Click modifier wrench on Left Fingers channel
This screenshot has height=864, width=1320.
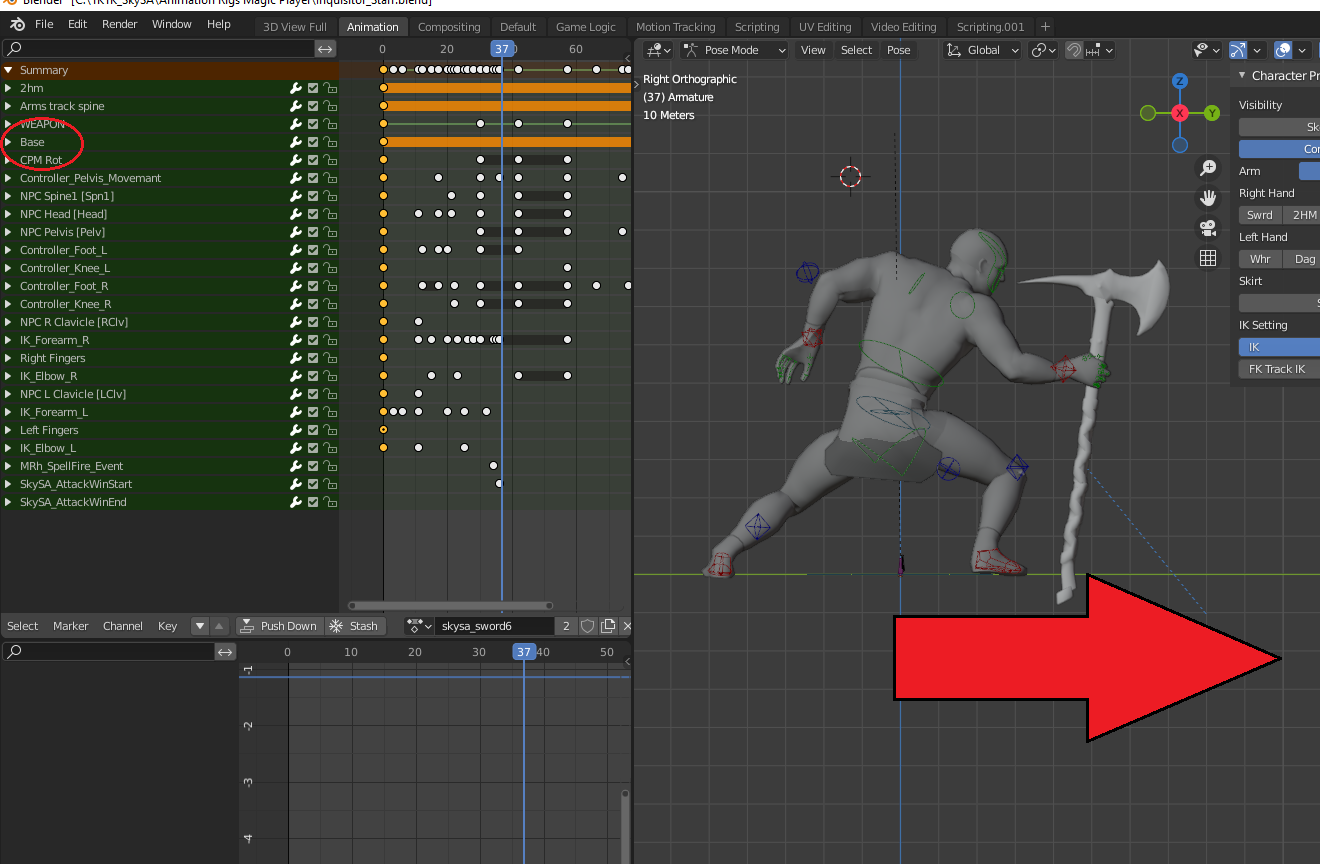(x=296, y=430)
